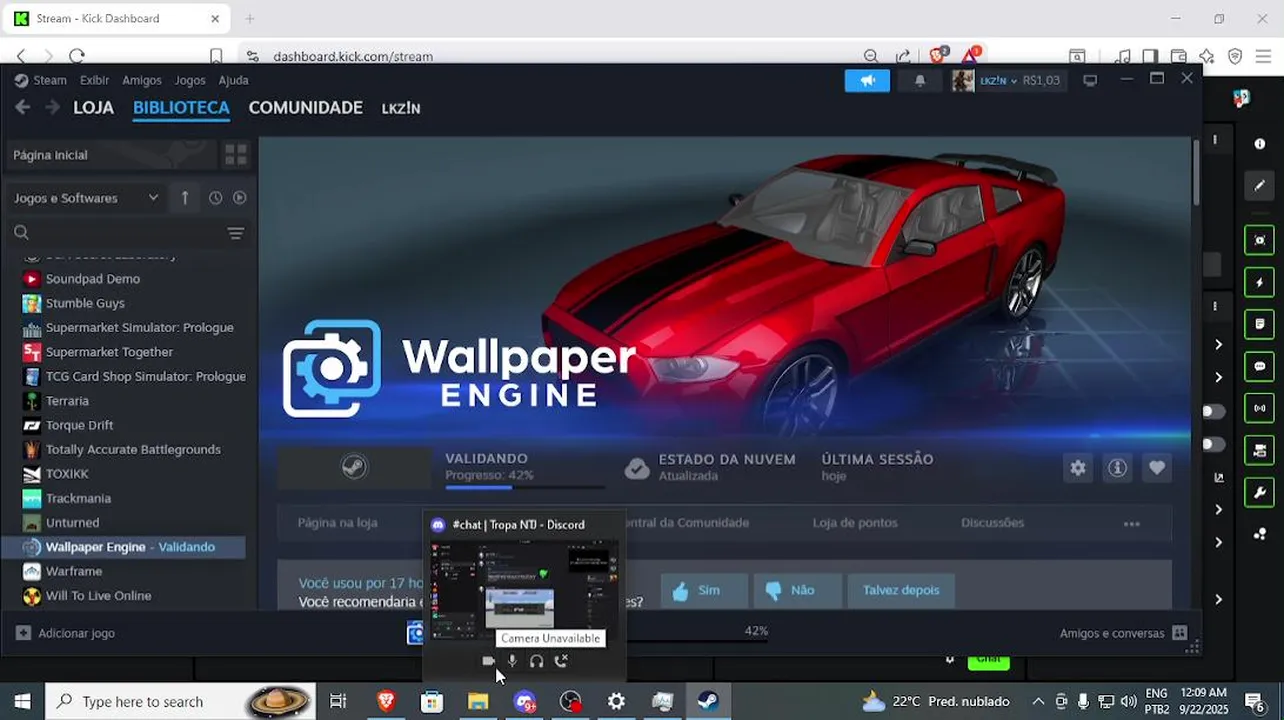Open Kick dashboard info icon in sidebar

1260,144
